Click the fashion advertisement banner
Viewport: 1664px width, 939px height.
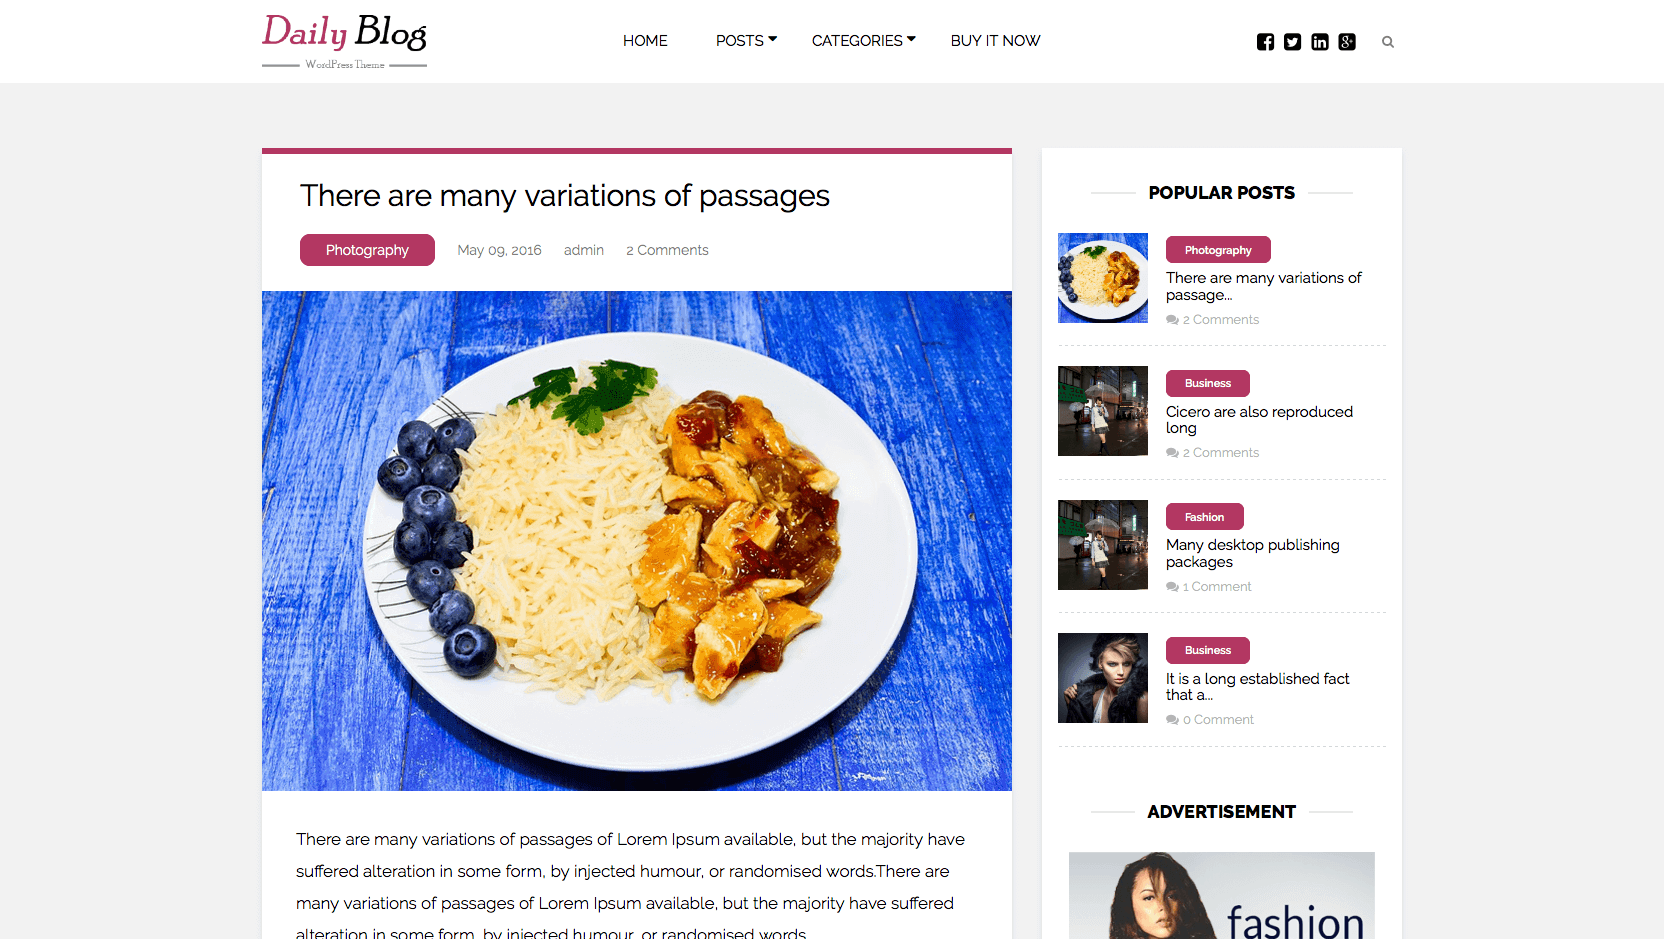1222,895
